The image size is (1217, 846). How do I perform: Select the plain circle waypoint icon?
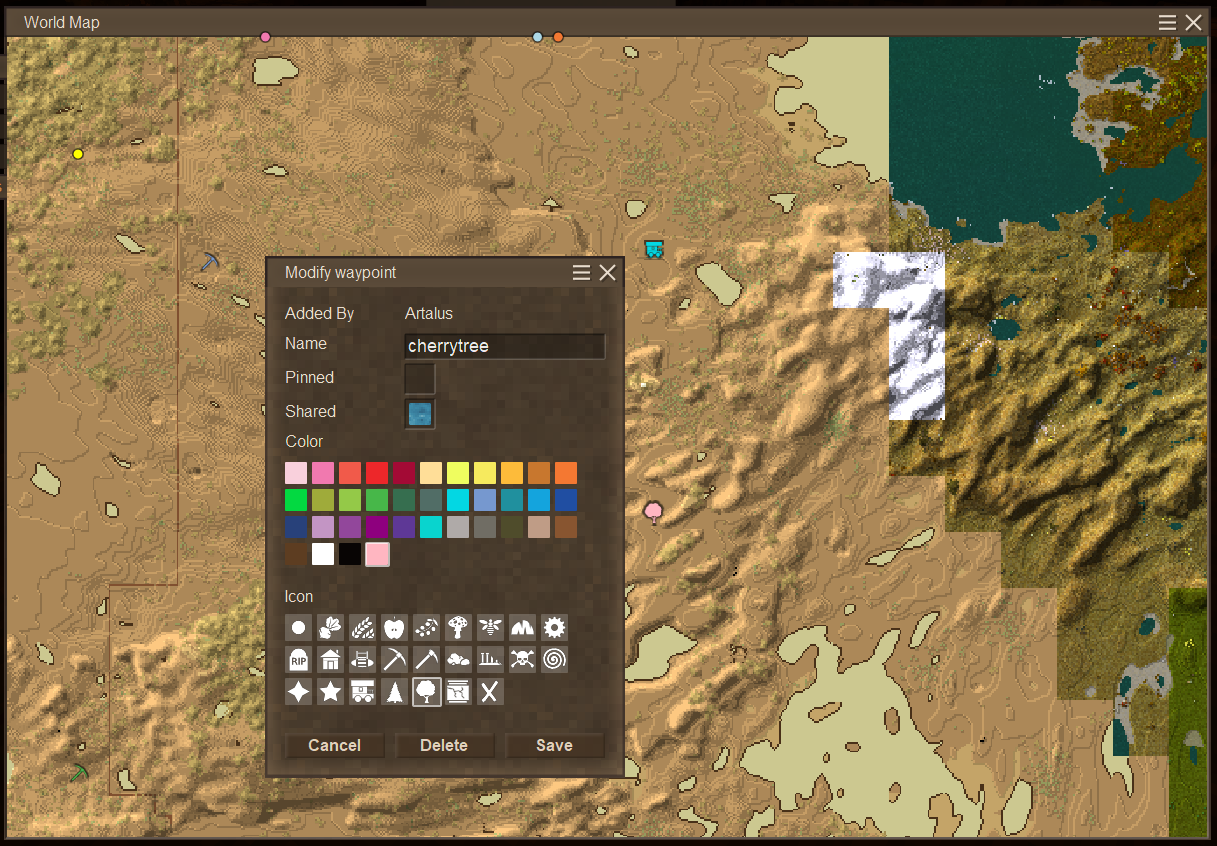[x=298, y=628]
